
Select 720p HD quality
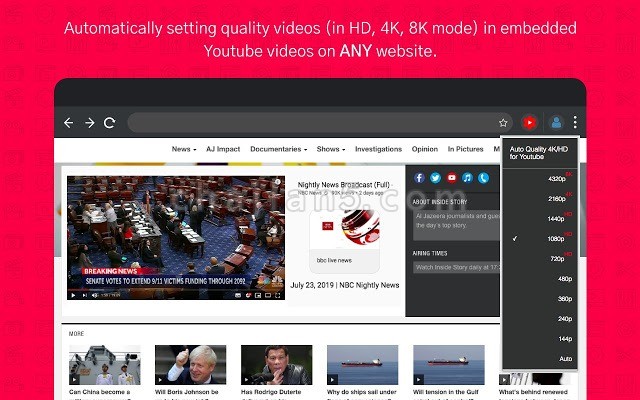540,259
